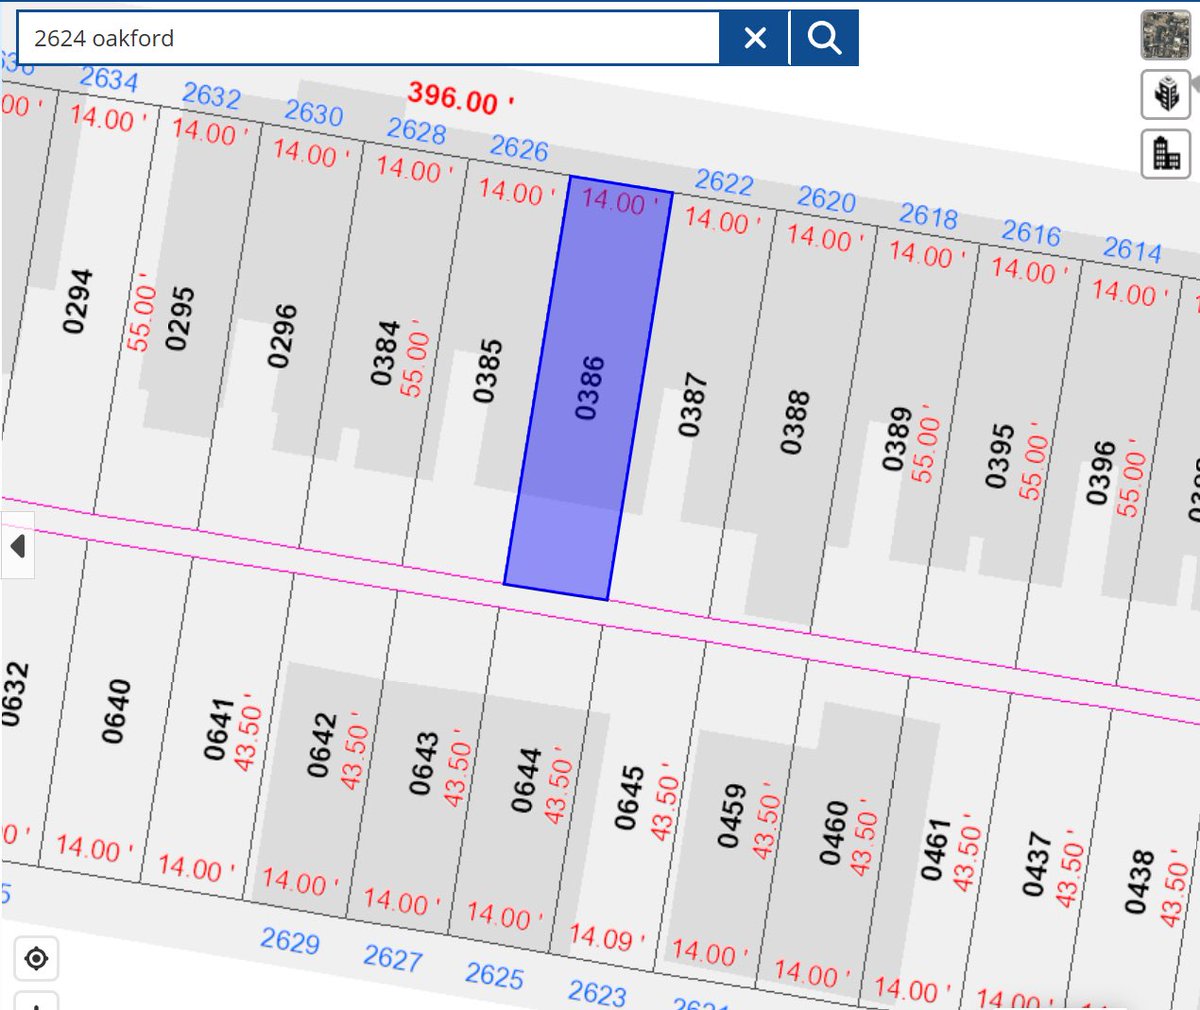Click the 14.09' frontage dimension

[608, 938]
